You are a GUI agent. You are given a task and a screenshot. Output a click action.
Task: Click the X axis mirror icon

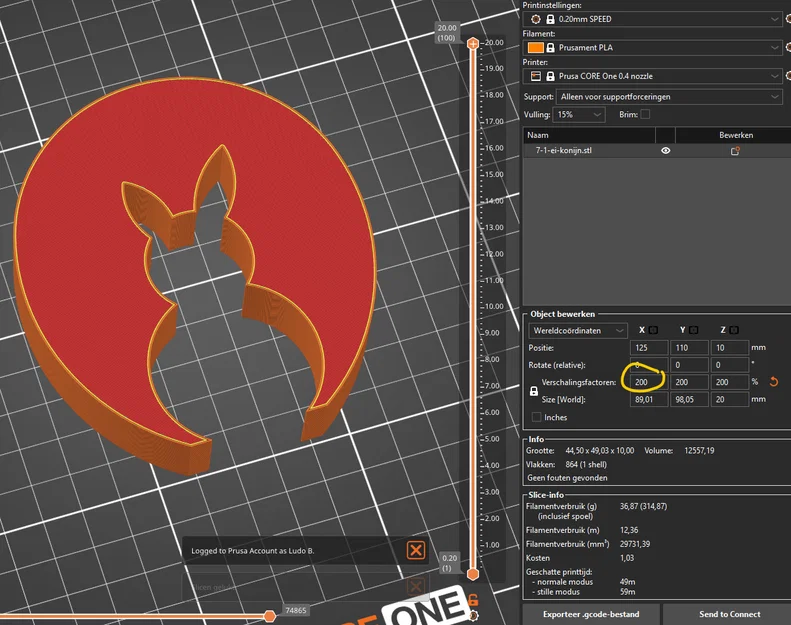coord(653,330)
